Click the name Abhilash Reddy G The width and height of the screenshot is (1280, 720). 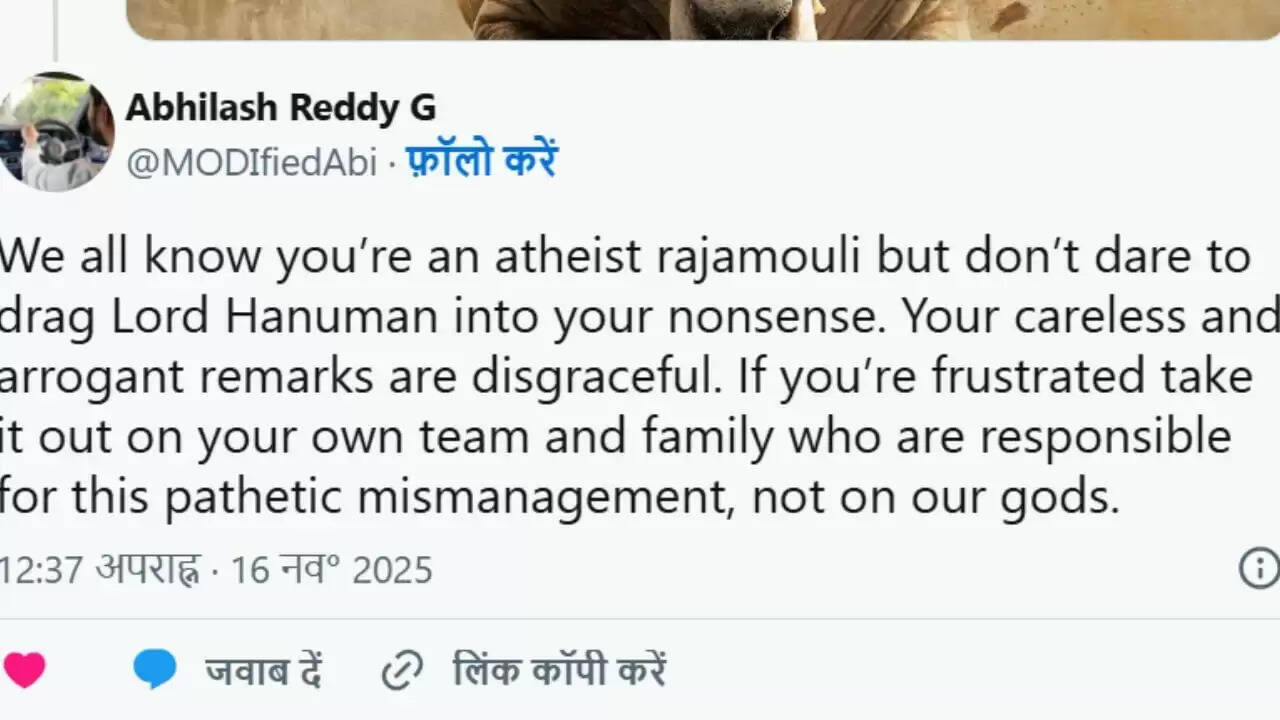pyautogui.click(x=281, y=107)
